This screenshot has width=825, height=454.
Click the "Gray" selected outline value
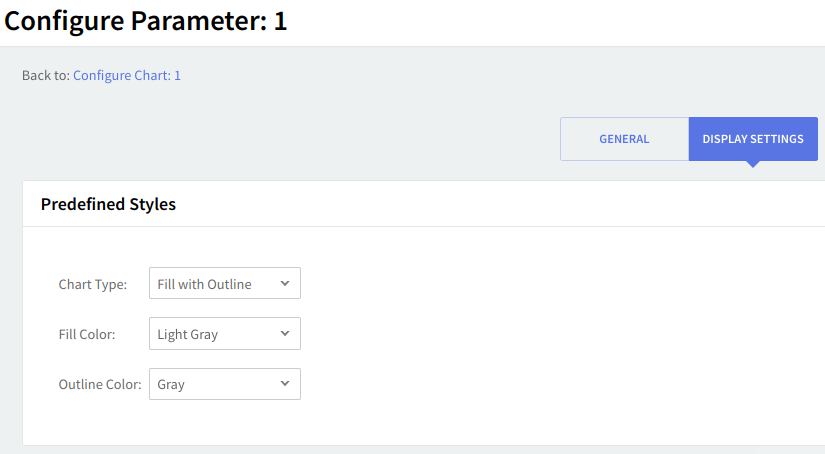tap(171, 384)
